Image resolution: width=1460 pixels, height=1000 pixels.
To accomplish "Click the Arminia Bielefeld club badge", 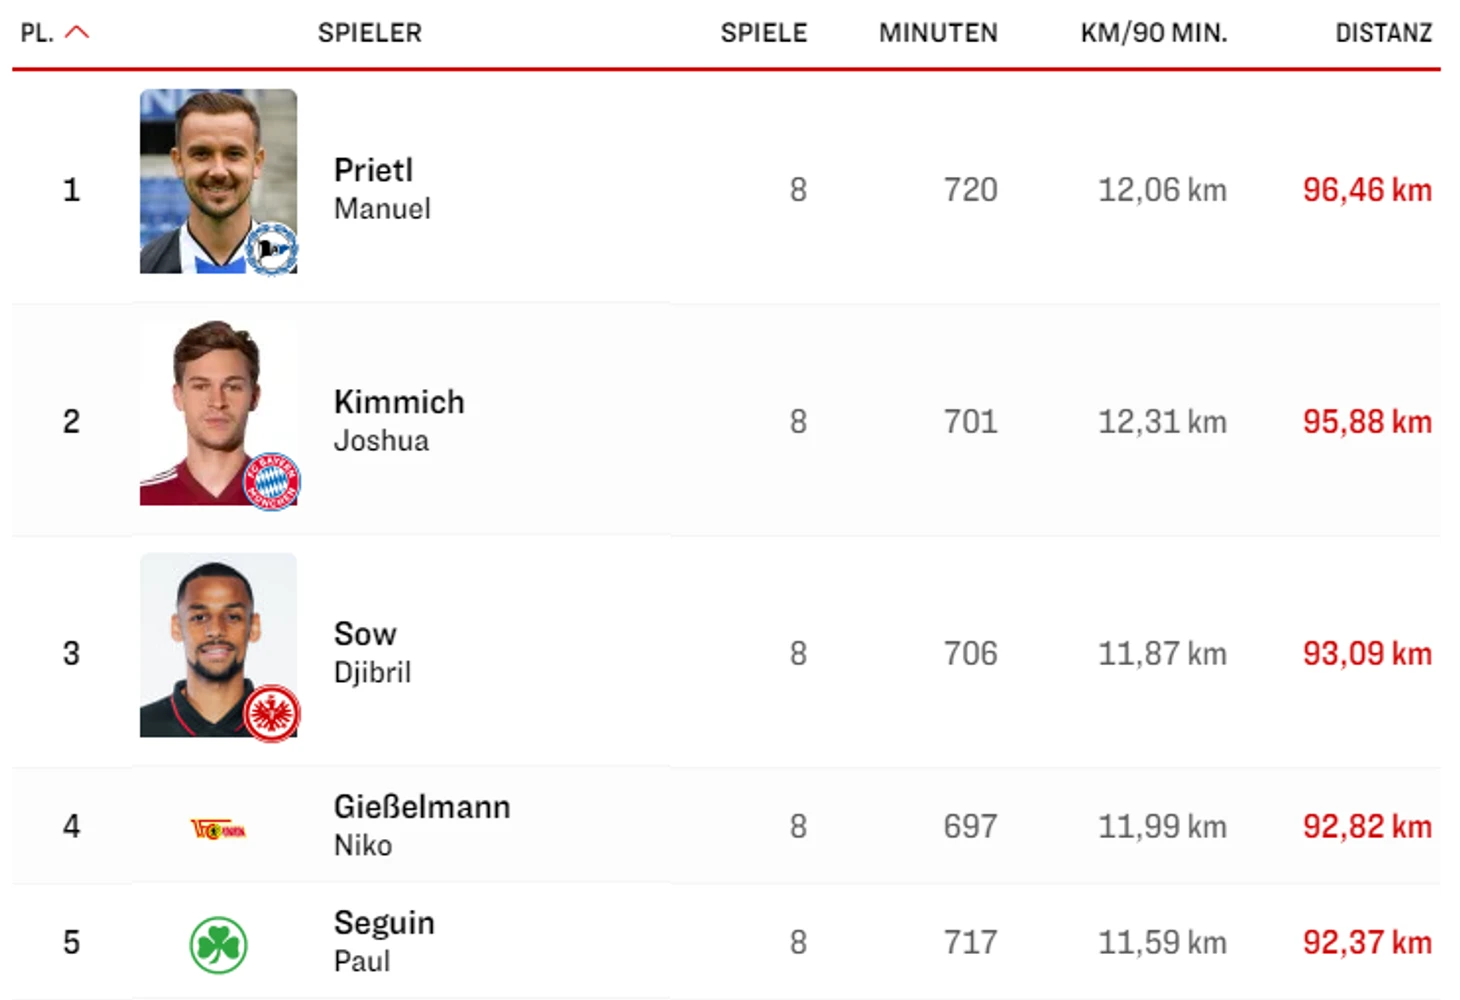I will (x=271, y=249).
